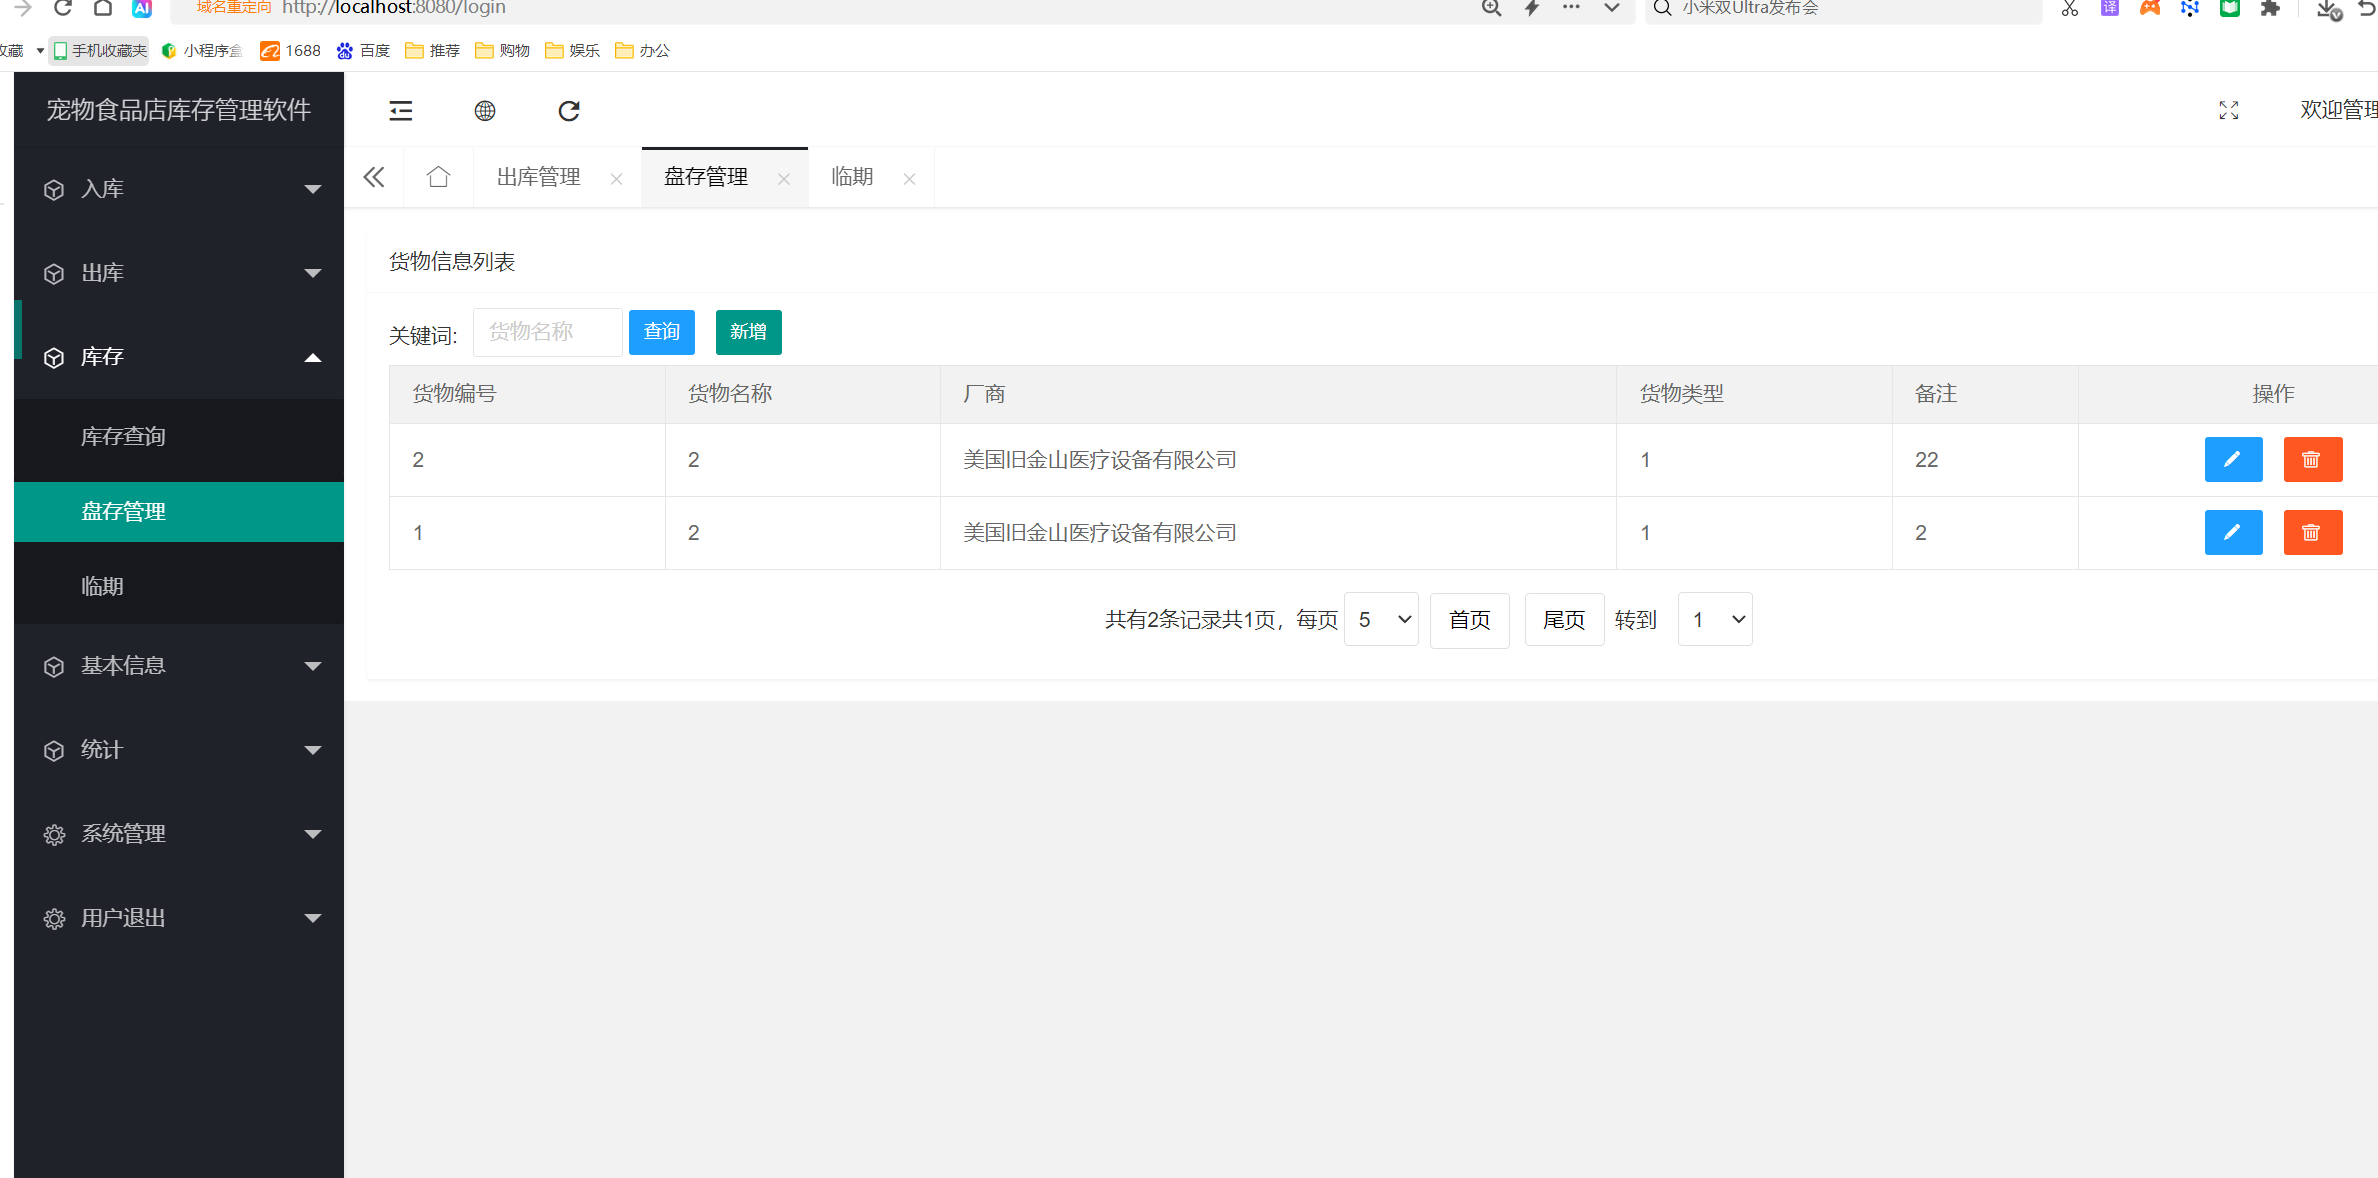Open the per-page count dropdown
This screenshot has width=2378, height=1178.
[1381, 620]
